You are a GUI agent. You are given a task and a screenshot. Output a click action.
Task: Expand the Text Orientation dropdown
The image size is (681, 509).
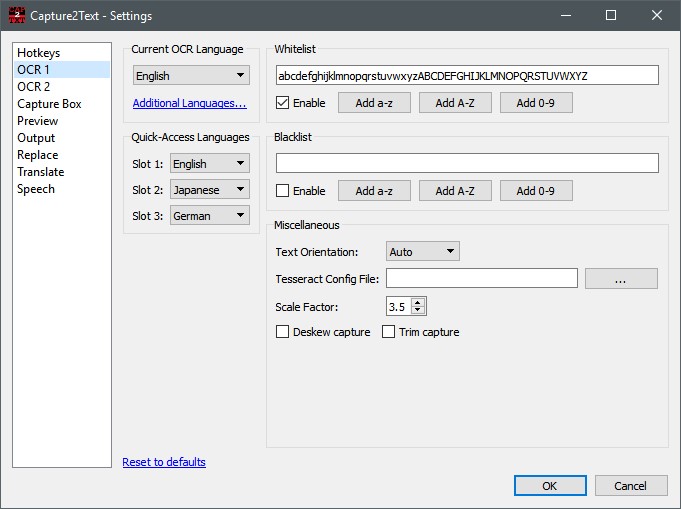(x=422, y=252)
